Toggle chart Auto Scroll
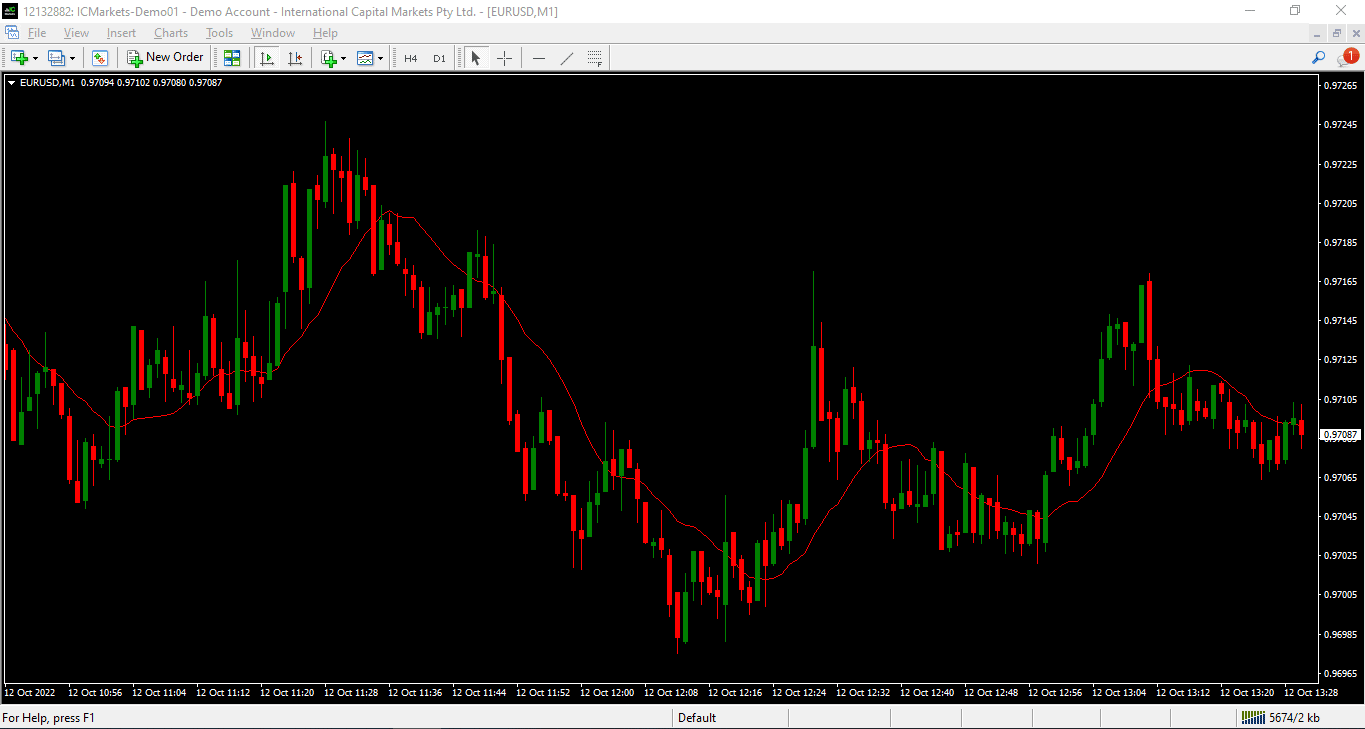Viewport: 1365px width, 729px height. coord(267,58)
